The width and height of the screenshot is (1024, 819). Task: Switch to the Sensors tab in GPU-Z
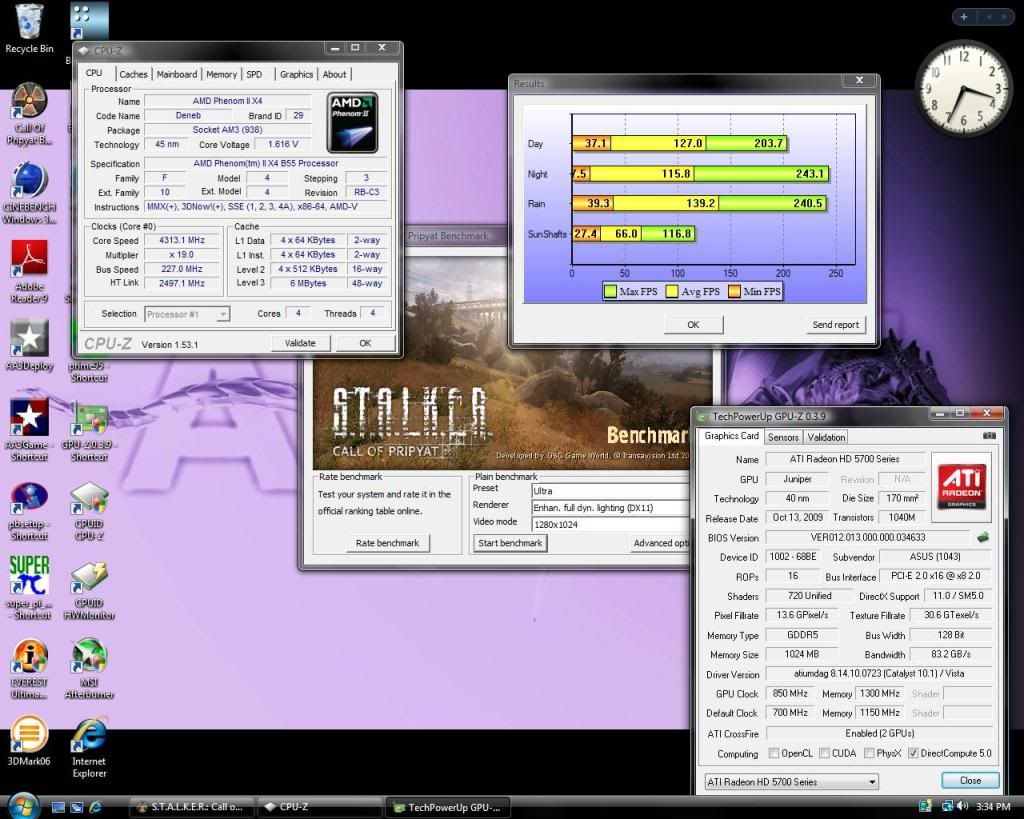(783, 437)
